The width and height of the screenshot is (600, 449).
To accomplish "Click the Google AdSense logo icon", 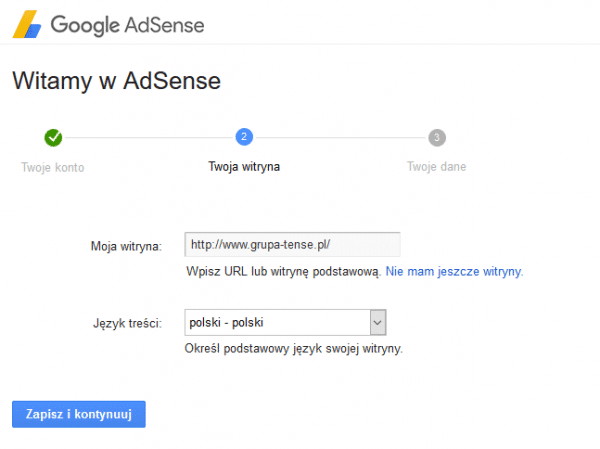I will [x=27, y=24].
